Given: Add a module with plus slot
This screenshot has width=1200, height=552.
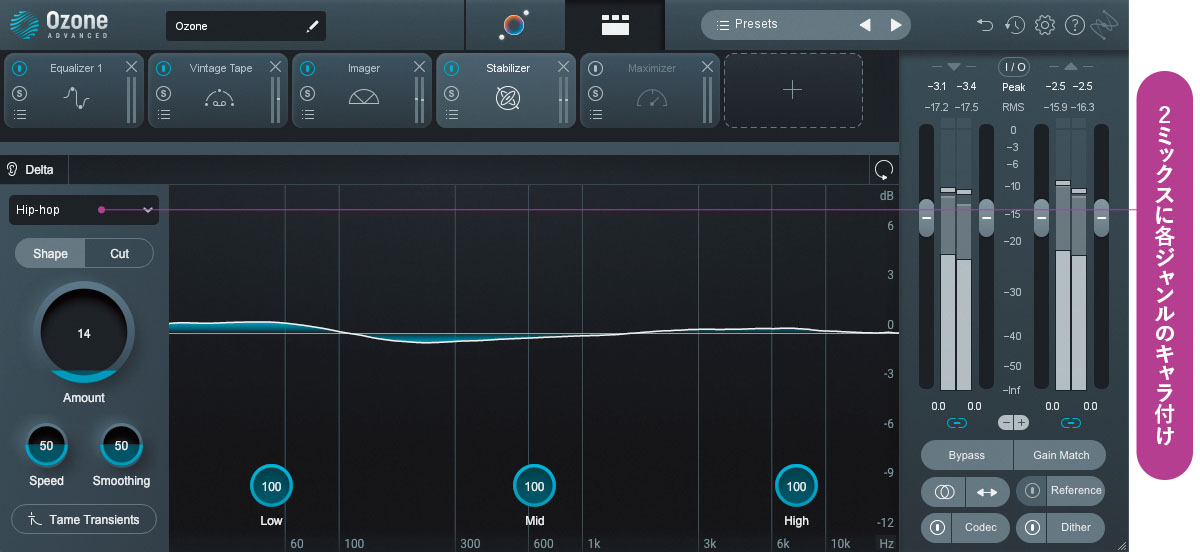Looking at the screenshot, I should pyautogui.click(x=792, y=90).
